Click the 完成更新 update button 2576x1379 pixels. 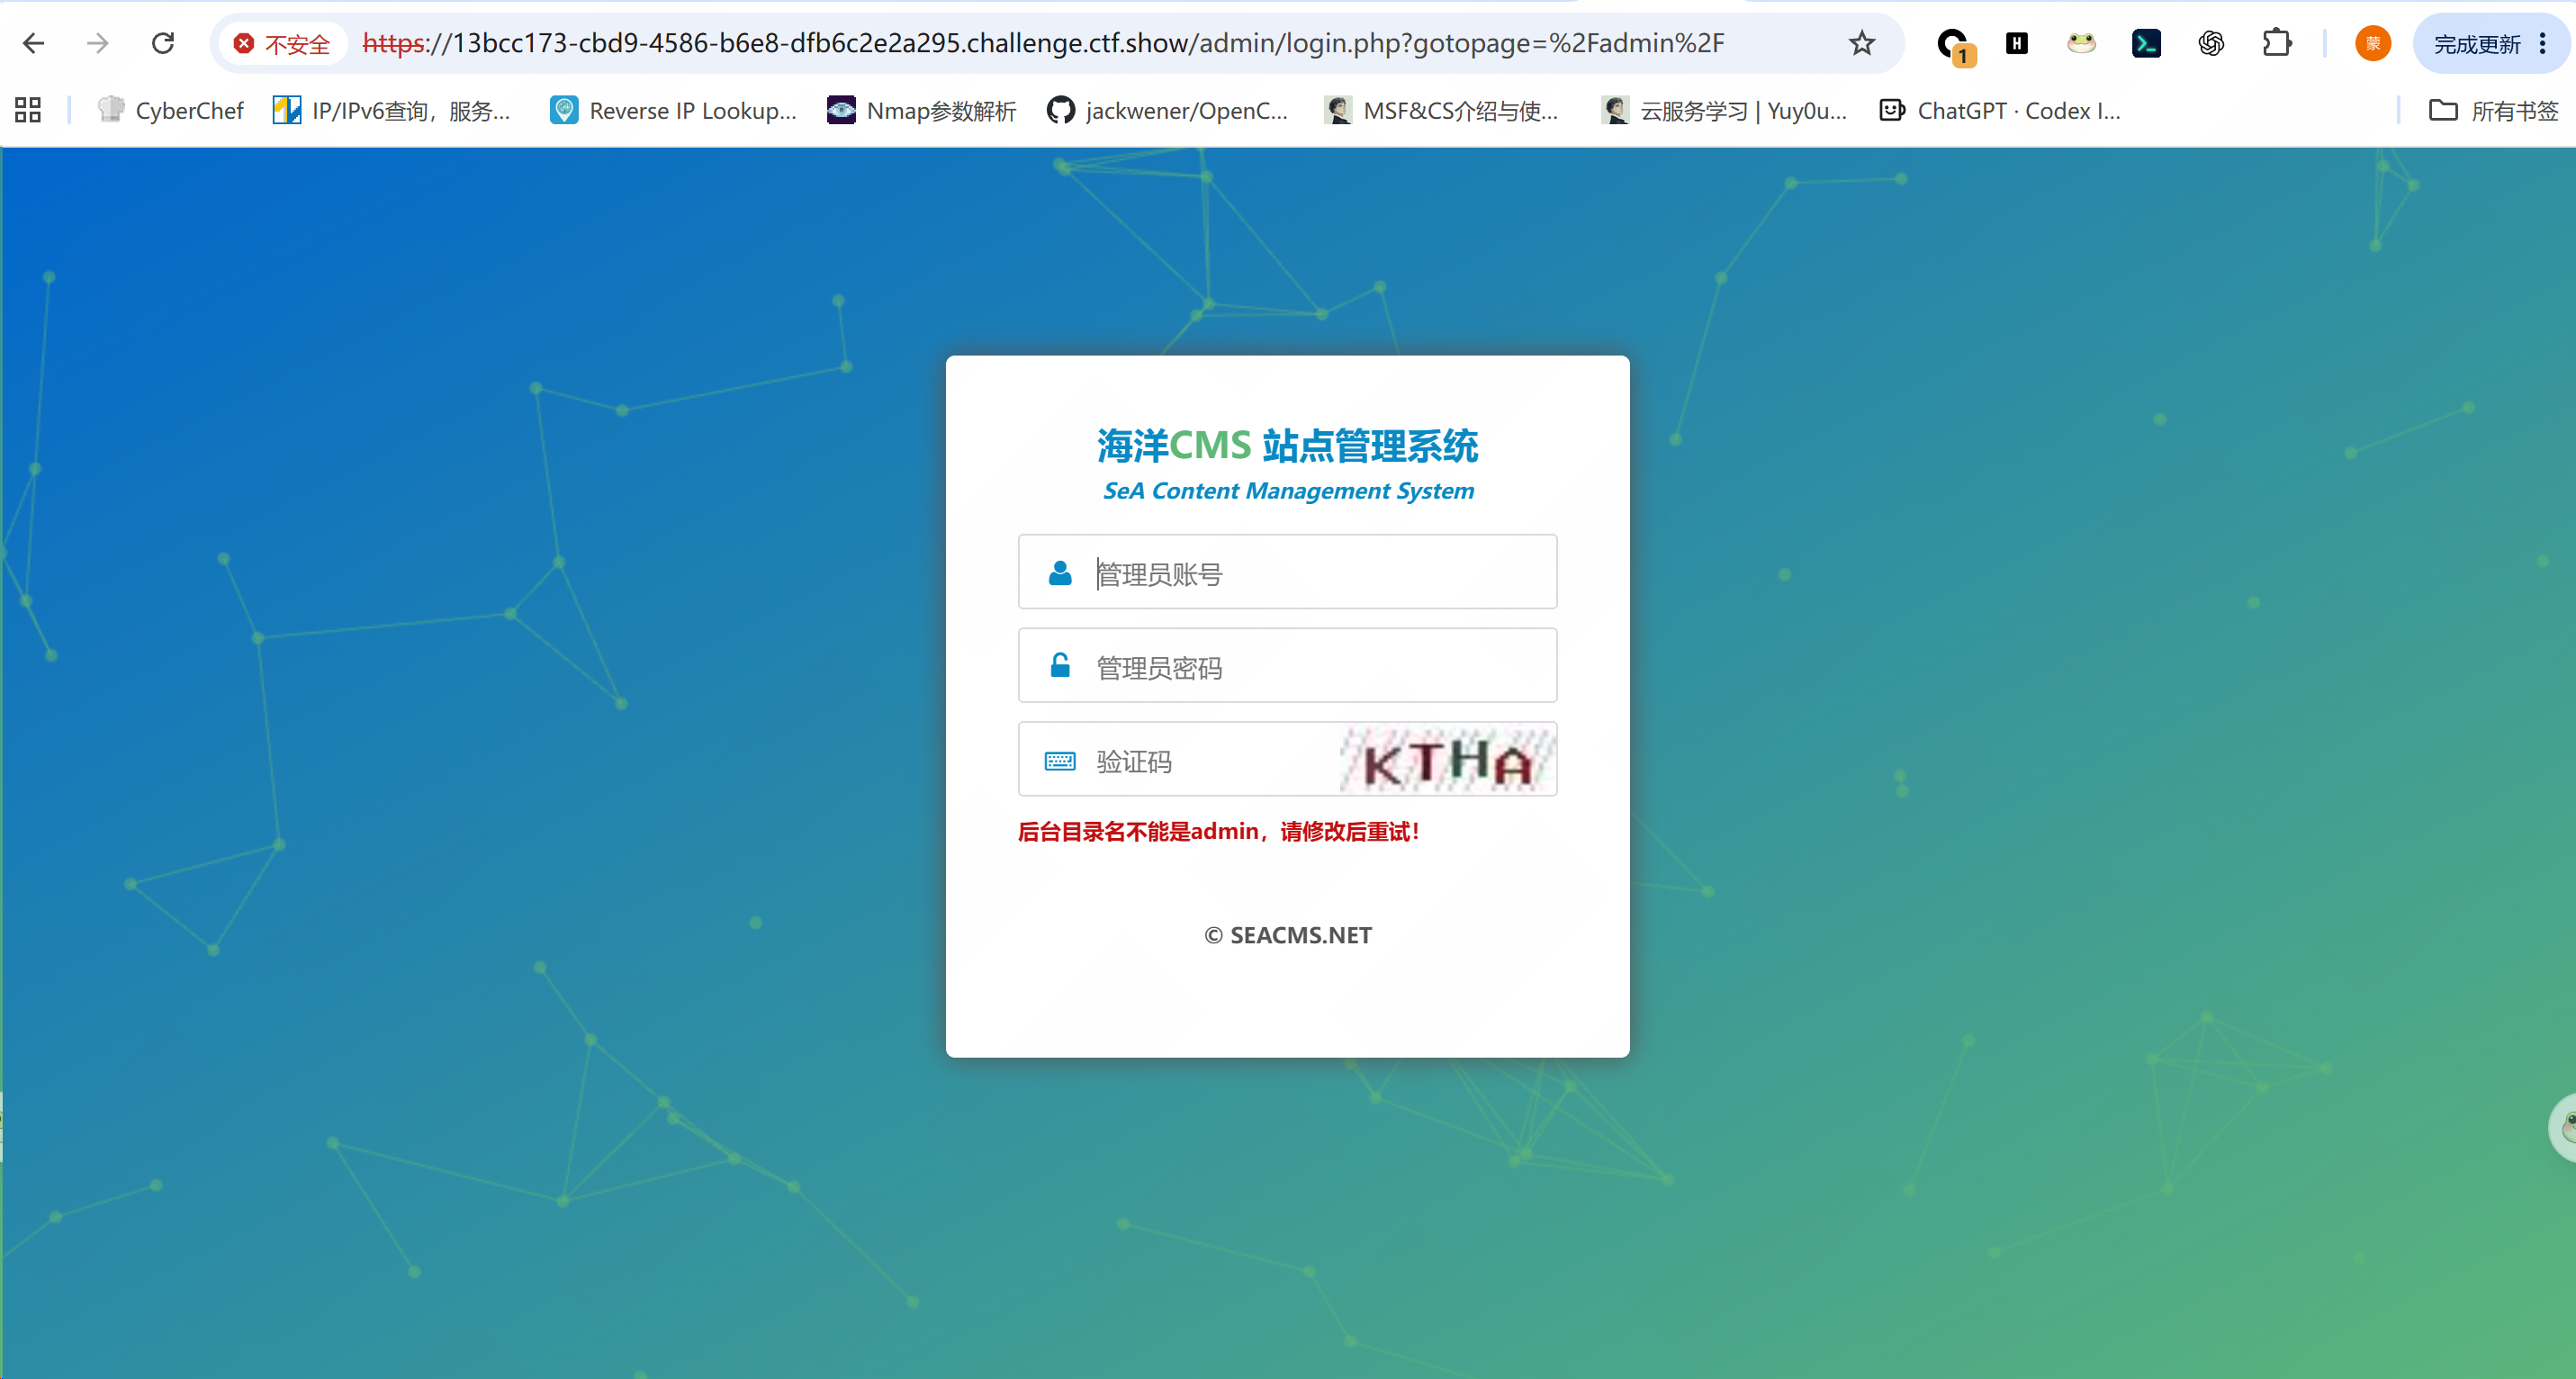tap(2476, 44)
